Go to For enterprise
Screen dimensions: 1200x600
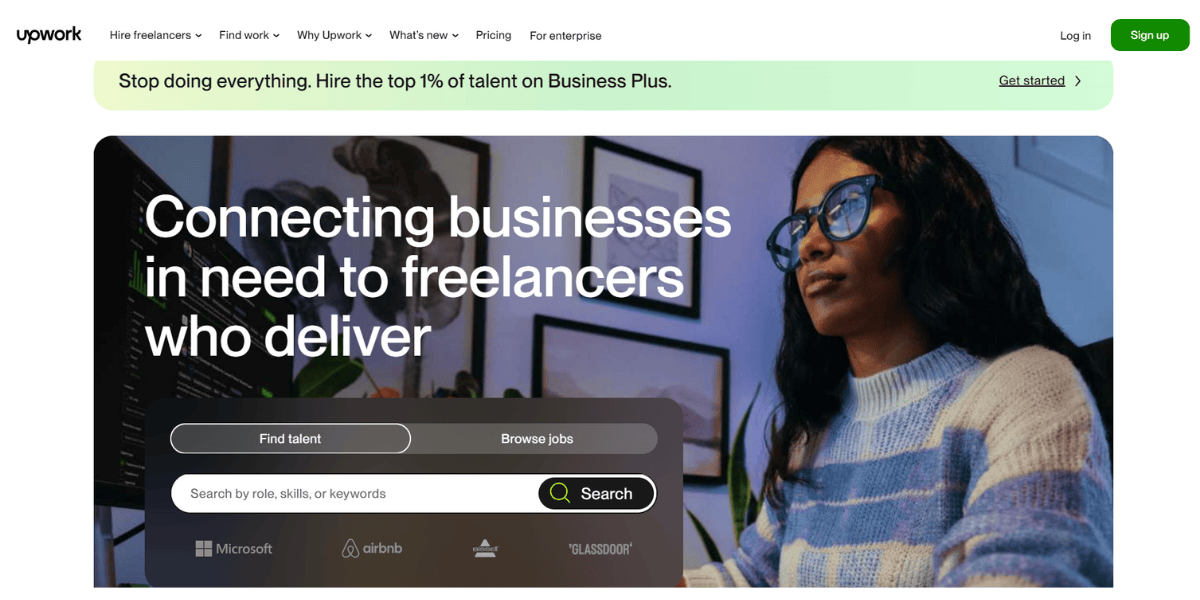pyautogui.click(x=566, y=35)
